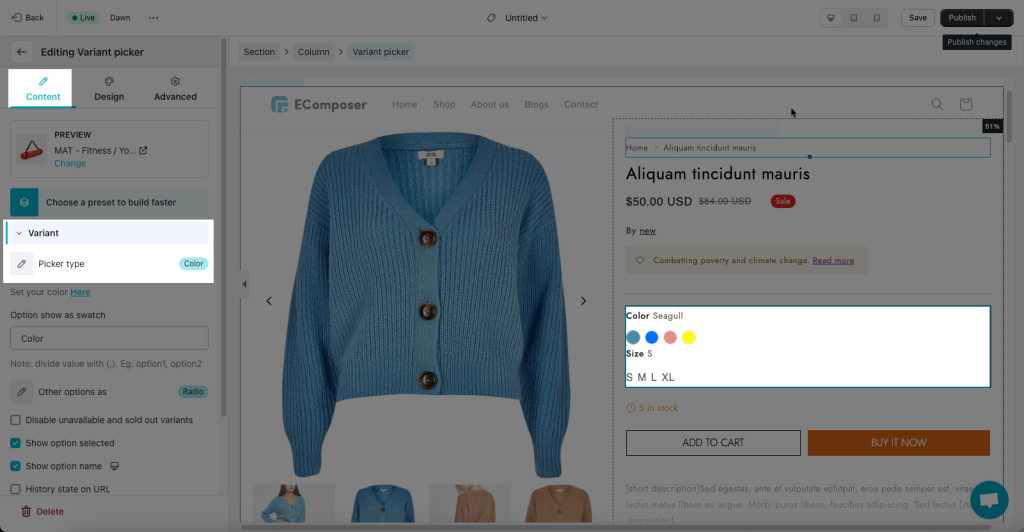Click the Other options as pencil icon
1024x532 pixels.
22,392
